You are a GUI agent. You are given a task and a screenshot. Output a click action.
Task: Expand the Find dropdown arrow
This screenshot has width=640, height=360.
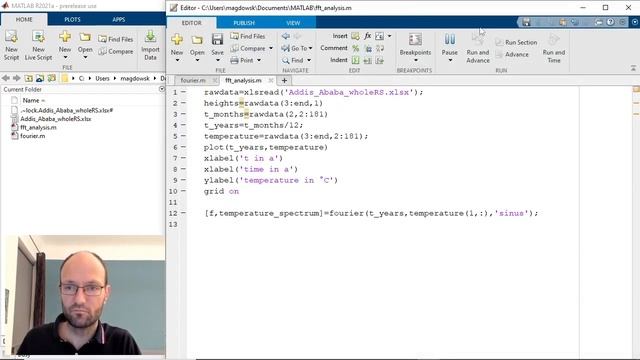pyautogui.click(x=309, y=60)
